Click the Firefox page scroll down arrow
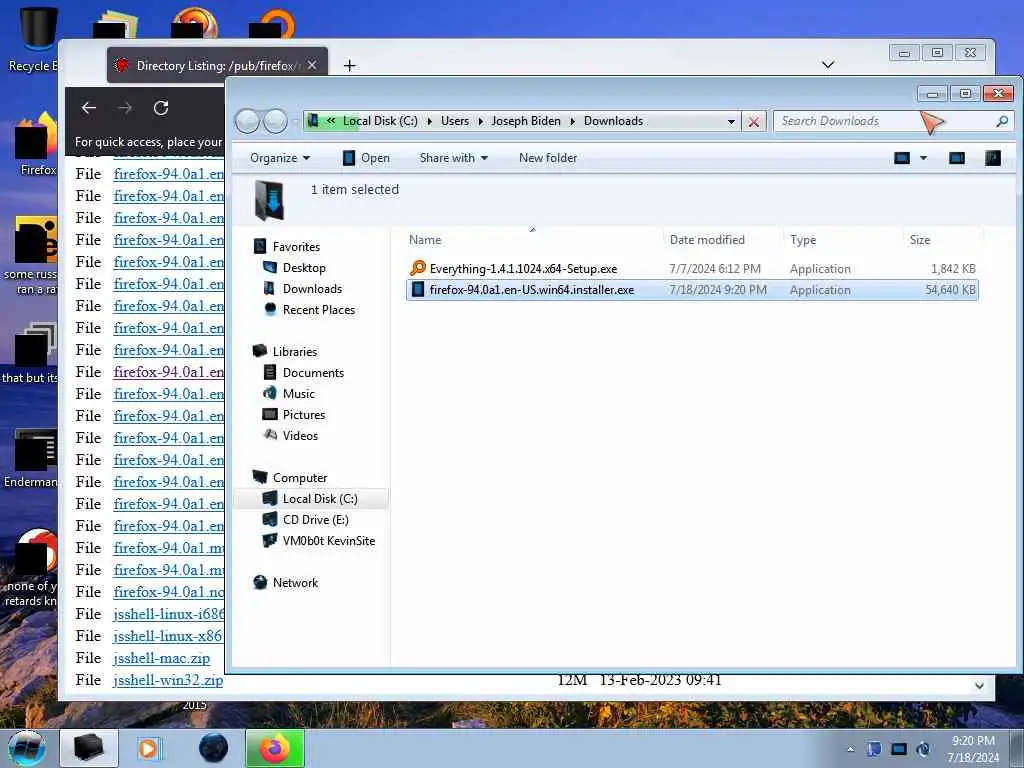 click(x=979, y=686)
